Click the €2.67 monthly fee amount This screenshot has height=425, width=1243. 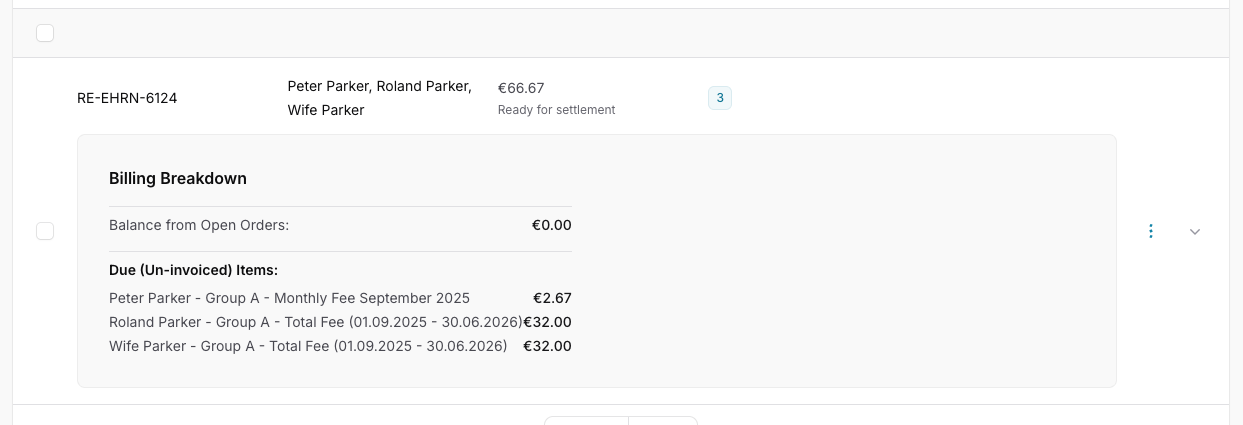point(552,298)
